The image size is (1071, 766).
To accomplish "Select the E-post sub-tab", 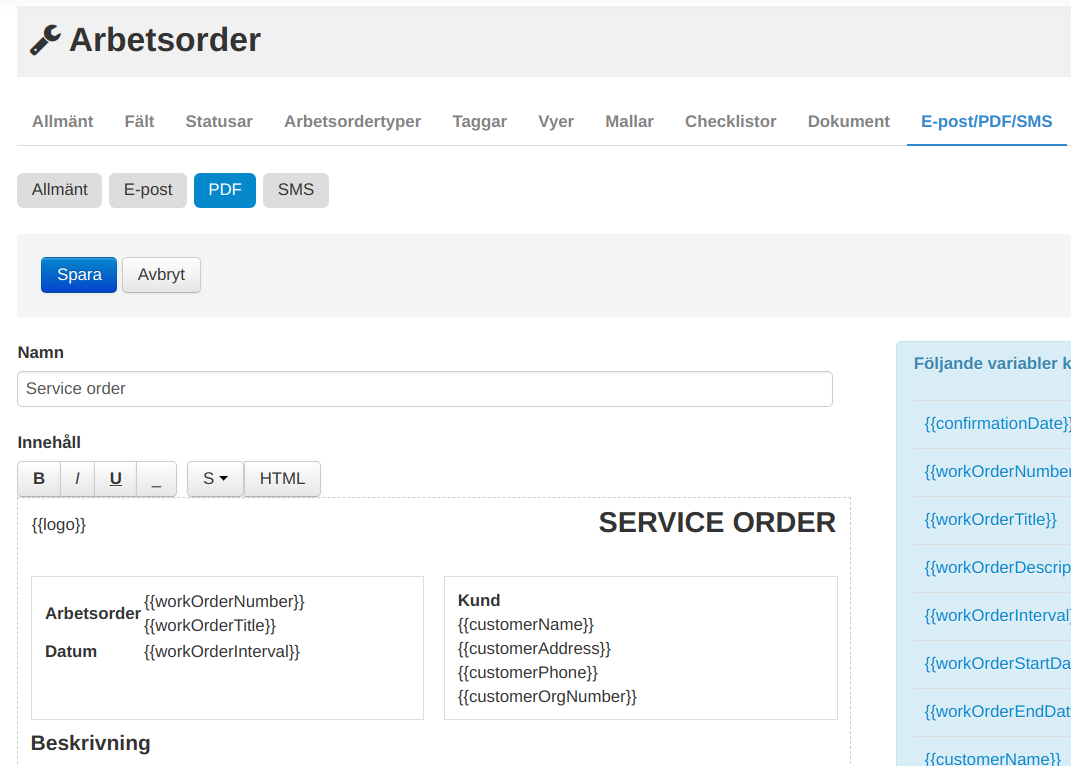I will point(148,190).
